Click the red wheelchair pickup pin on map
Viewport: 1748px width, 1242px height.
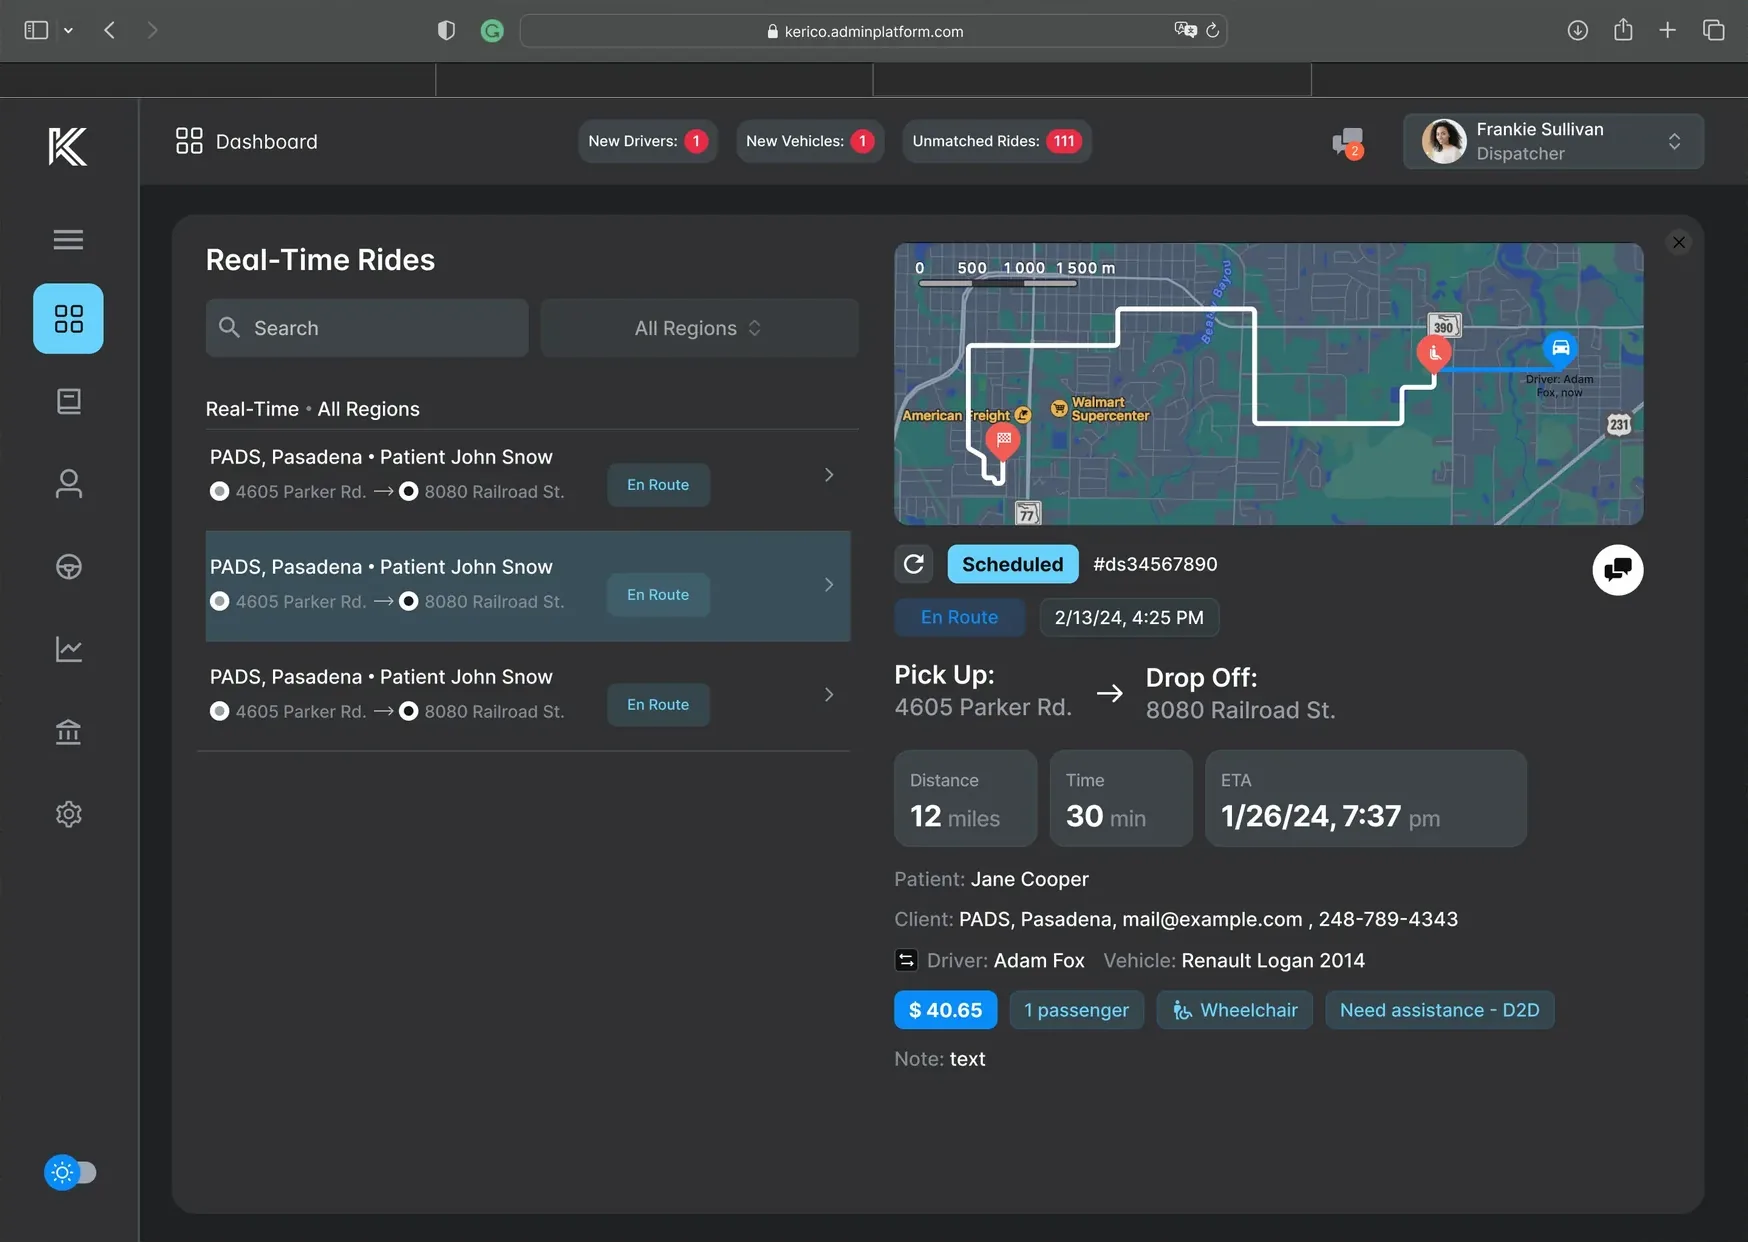coord(1433,354)
